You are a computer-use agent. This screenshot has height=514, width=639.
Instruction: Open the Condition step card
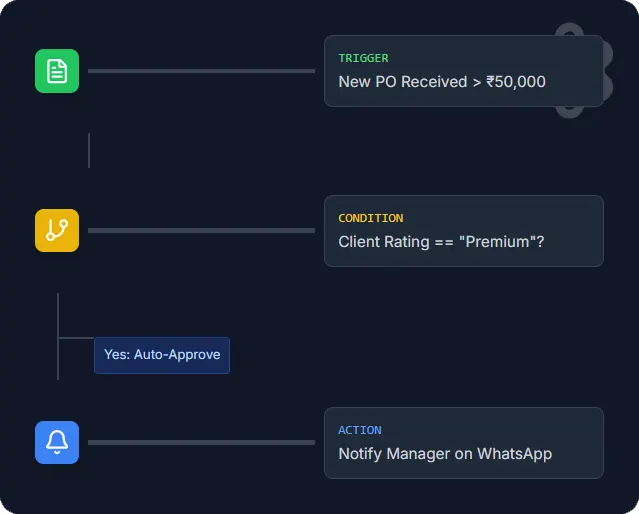tap(463, 231)
